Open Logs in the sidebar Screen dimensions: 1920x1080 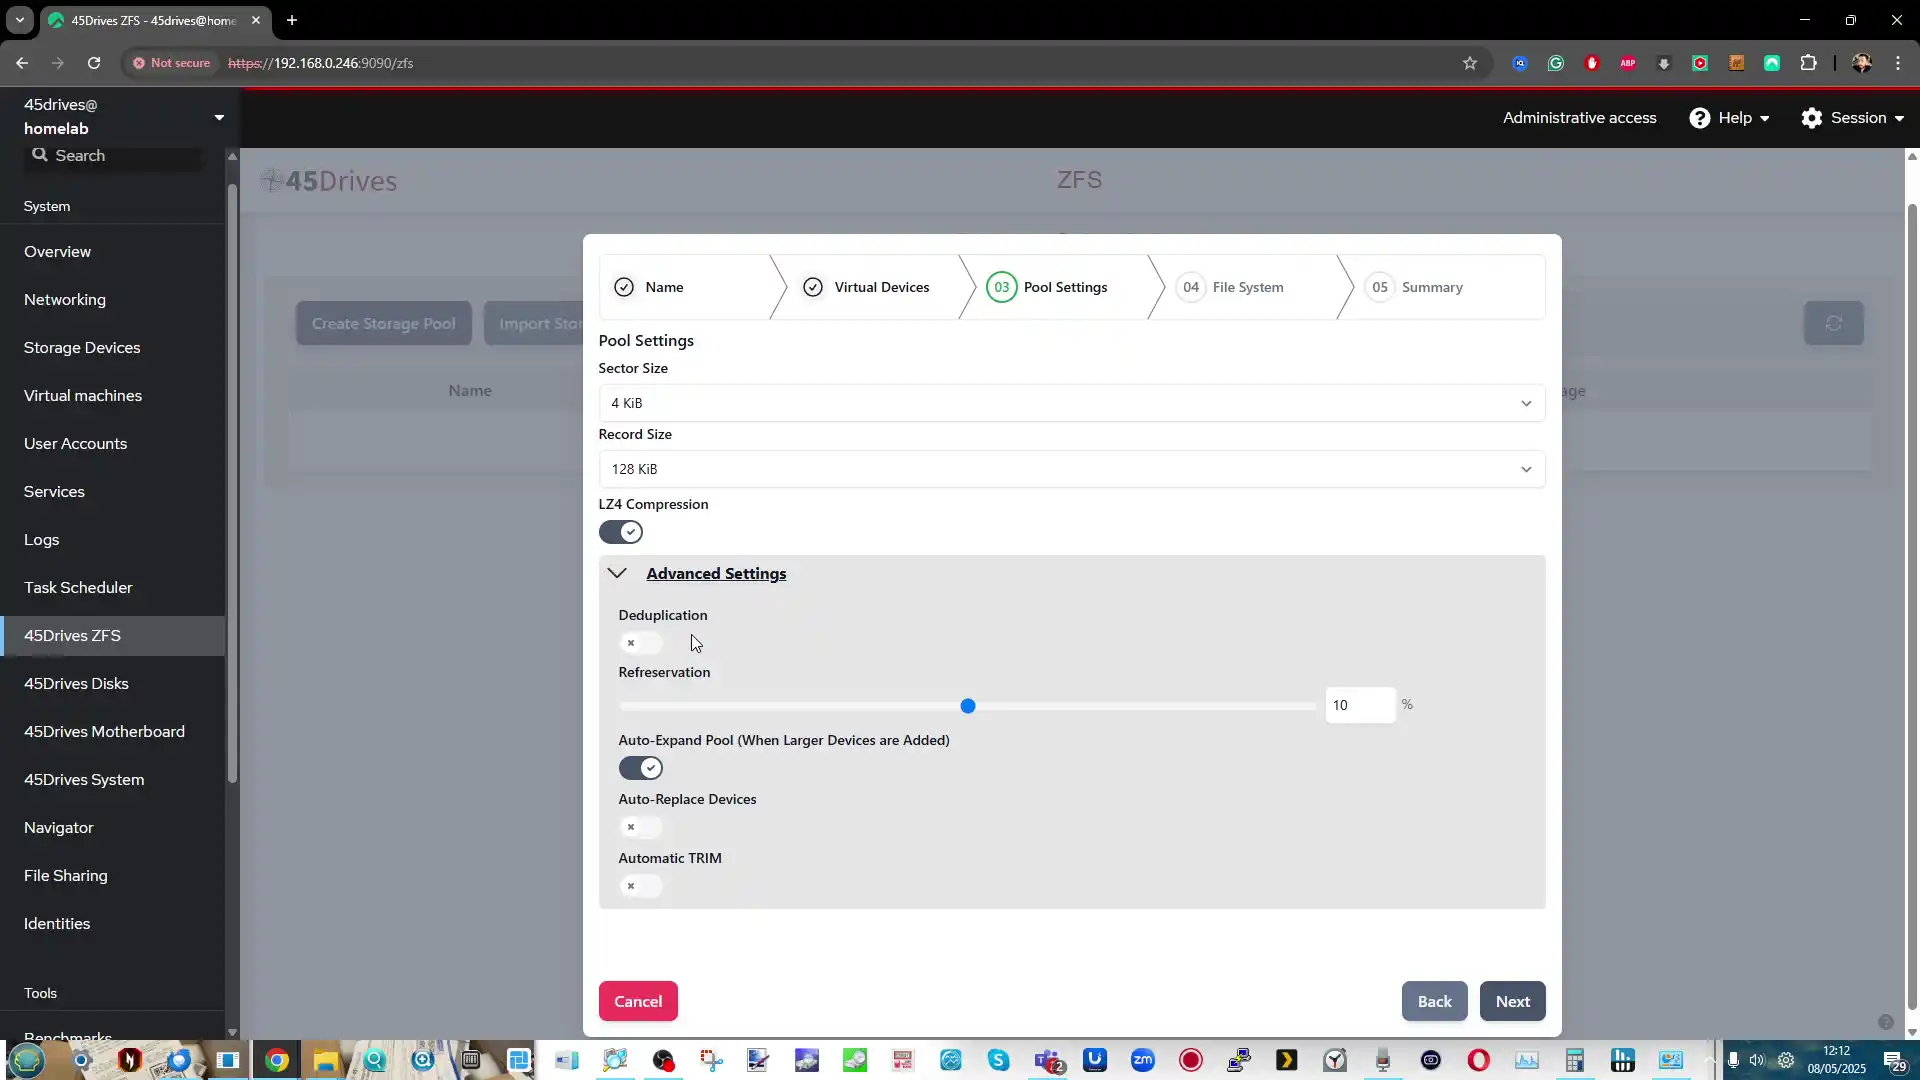point(112,540)
